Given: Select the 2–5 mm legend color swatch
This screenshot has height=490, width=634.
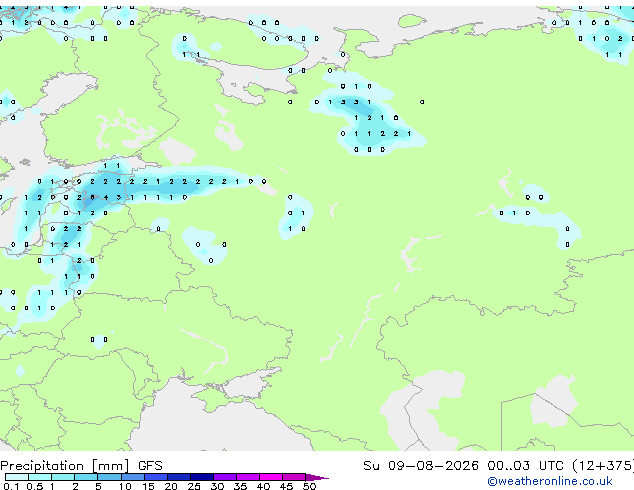Looking at the screenshot, I should tap(86, 477).
